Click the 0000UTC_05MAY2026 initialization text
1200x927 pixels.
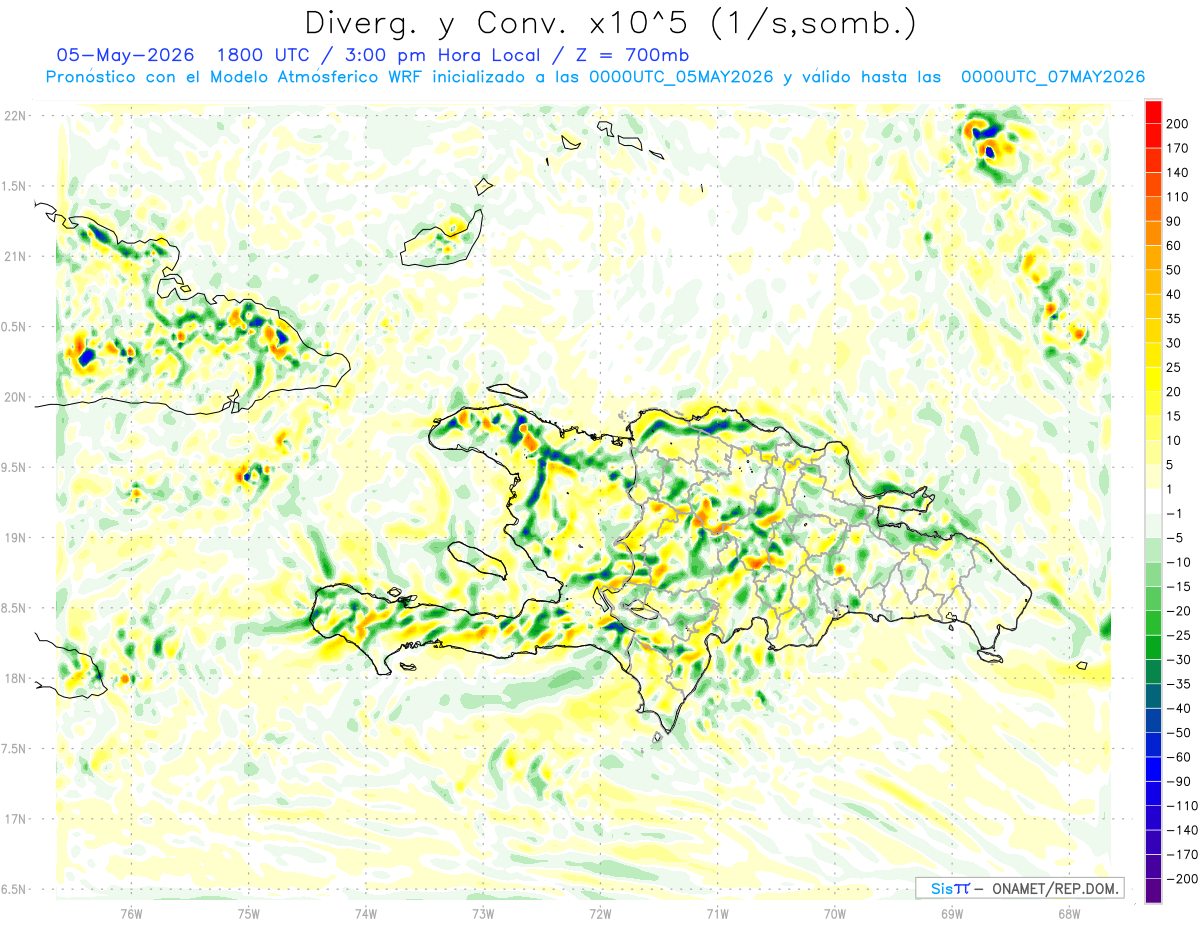[682, 77]
